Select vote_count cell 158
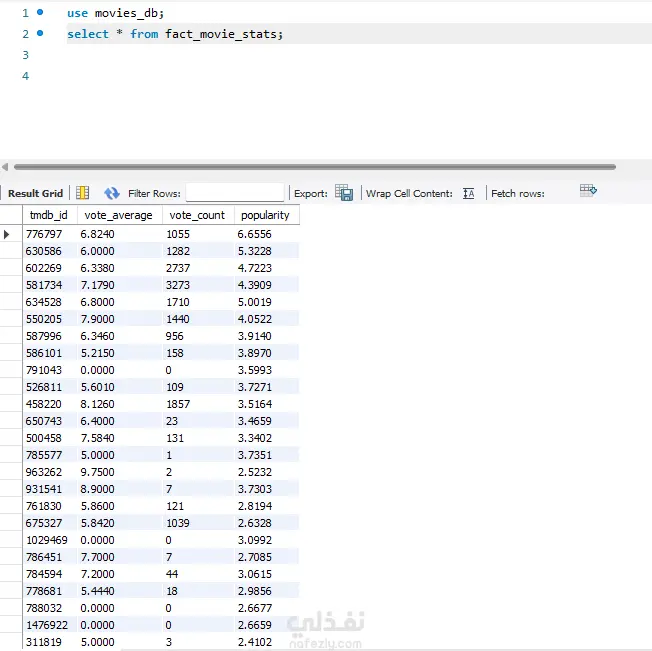 198,353
